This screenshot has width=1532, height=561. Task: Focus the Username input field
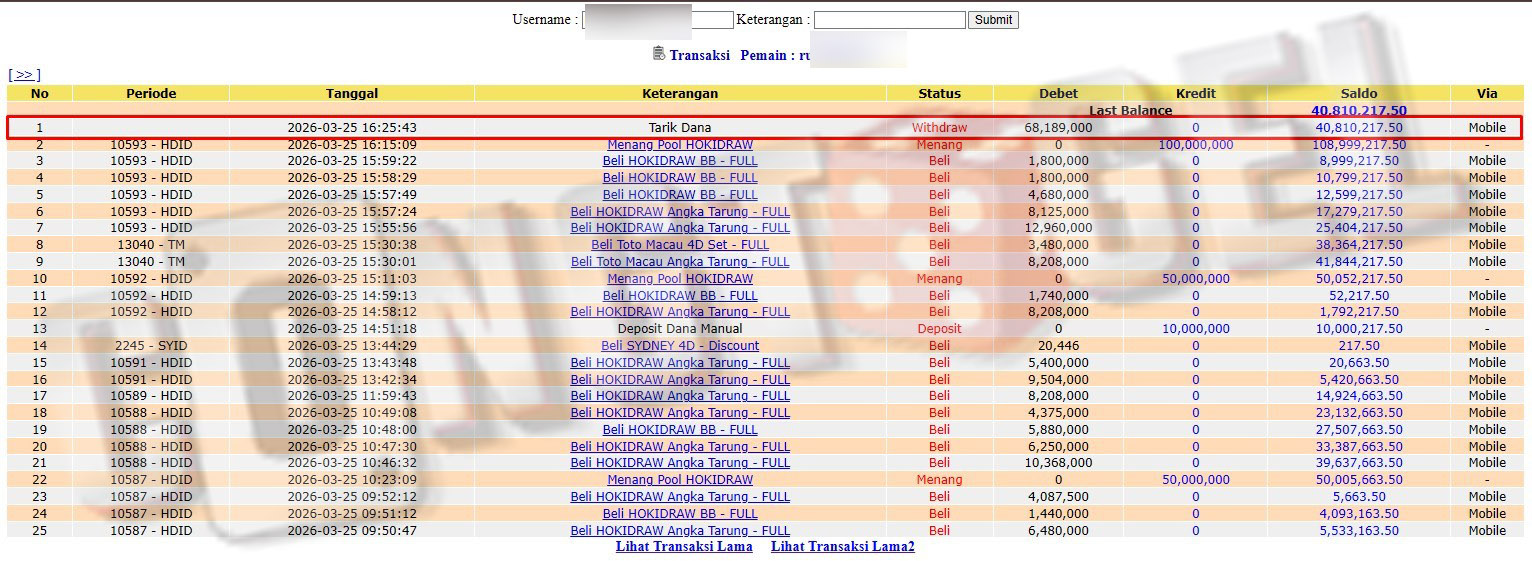coord(658,20)
